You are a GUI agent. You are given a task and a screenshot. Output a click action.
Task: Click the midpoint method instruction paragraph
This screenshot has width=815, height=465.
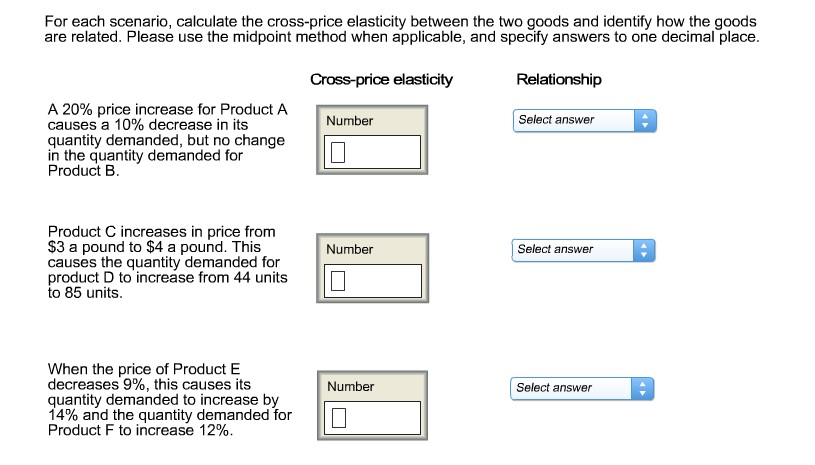tap(402, 29)
